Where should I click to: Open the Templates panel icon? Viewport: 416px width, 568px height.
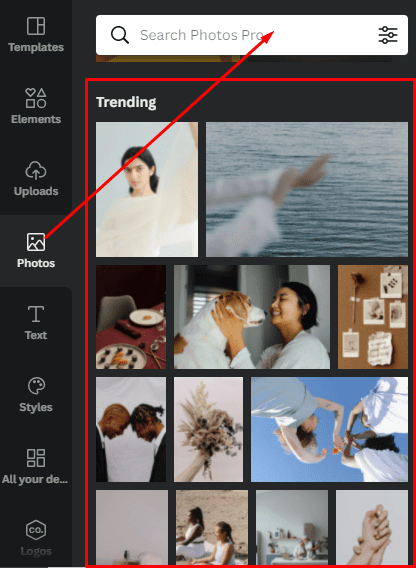36,26
